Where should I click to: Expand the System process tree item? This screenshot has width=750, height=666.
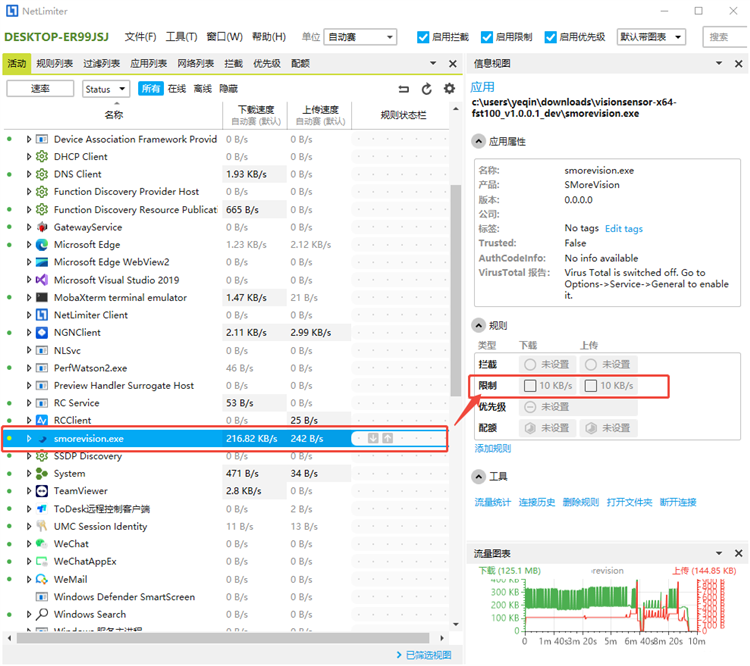pos(29,473)
